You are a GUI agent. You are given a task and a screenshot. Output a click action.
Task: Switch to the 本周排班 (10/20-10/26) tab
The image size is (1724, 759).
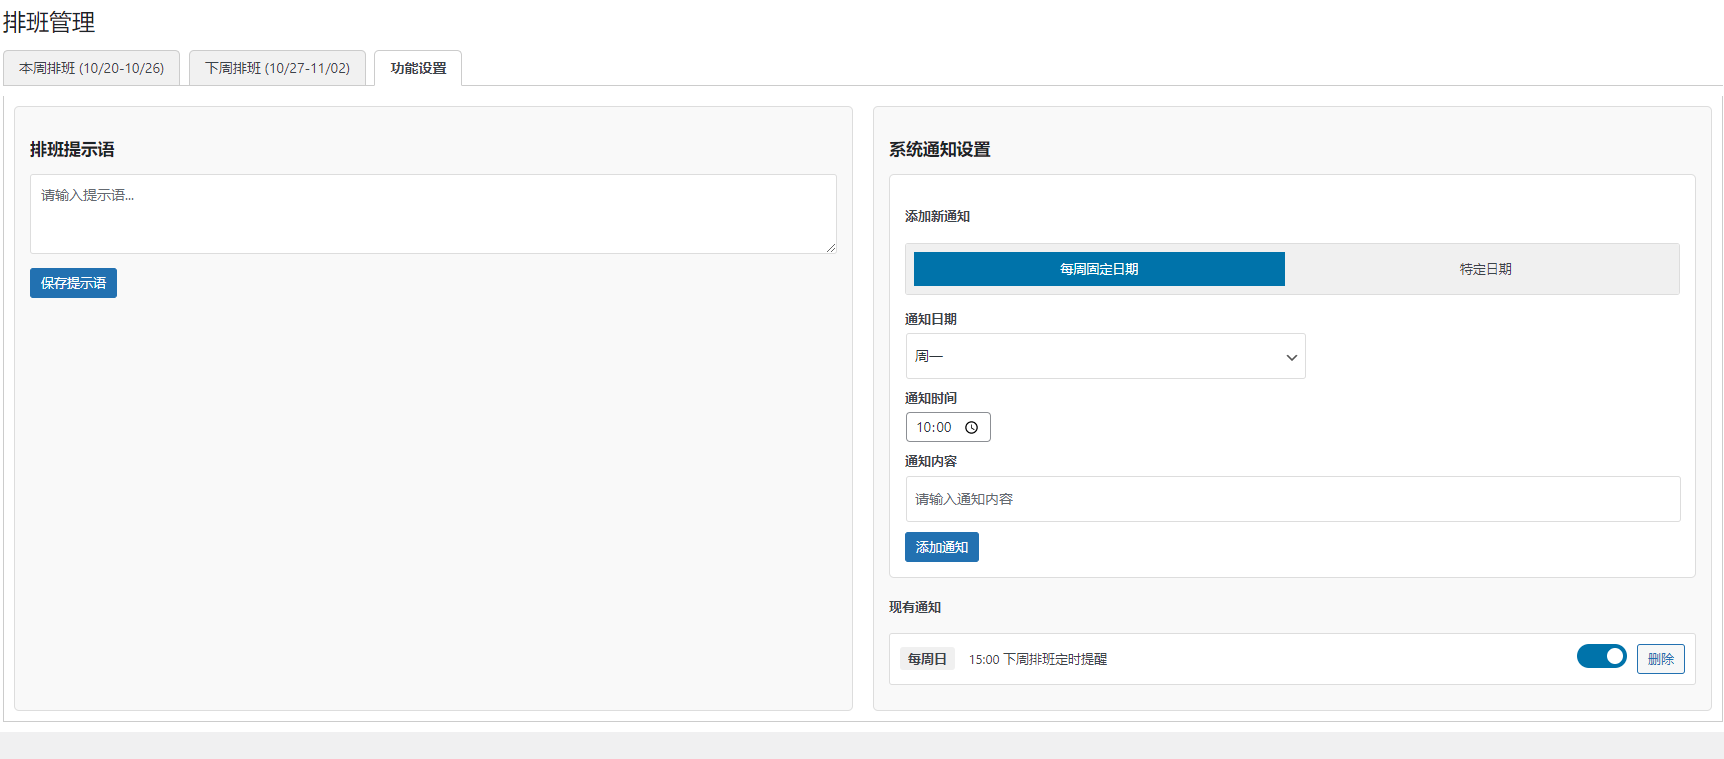click(x=91, y=68)
